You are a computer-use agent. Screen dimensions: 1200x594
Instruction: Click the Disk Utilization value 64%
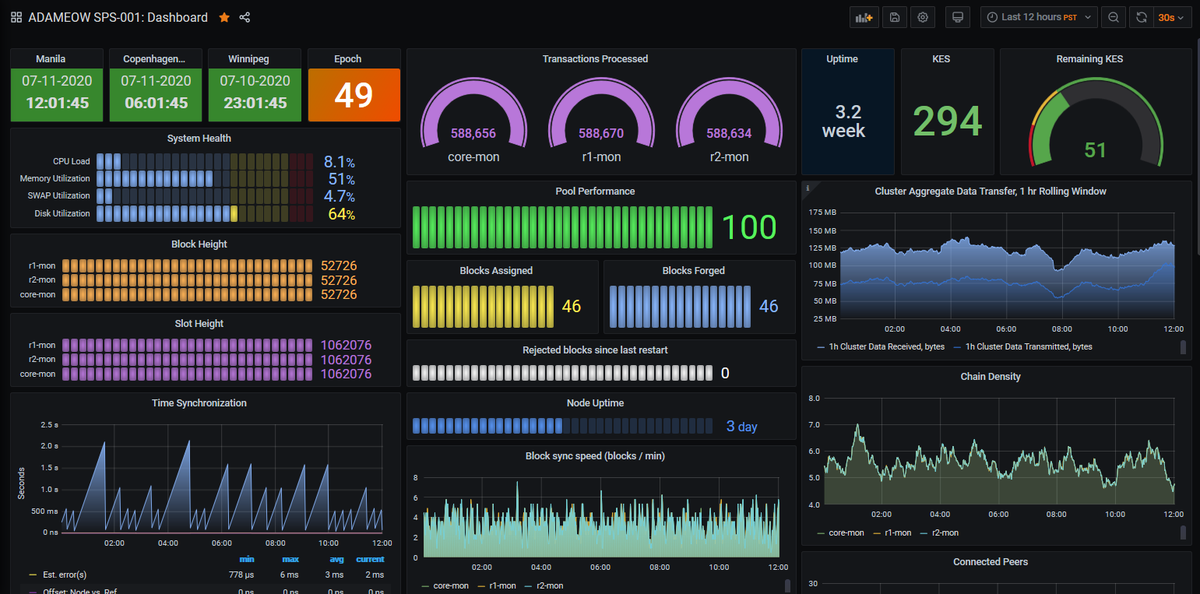[342, 214]
